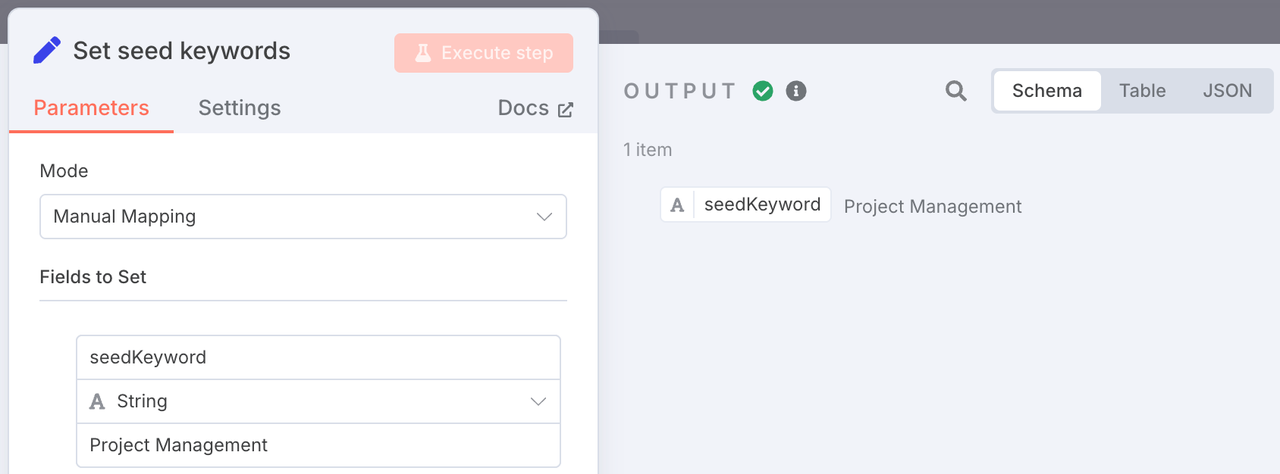Click the seedKeyword field name input
Image resolution: width=1280 pixels, height=474 pixels.
318,357
